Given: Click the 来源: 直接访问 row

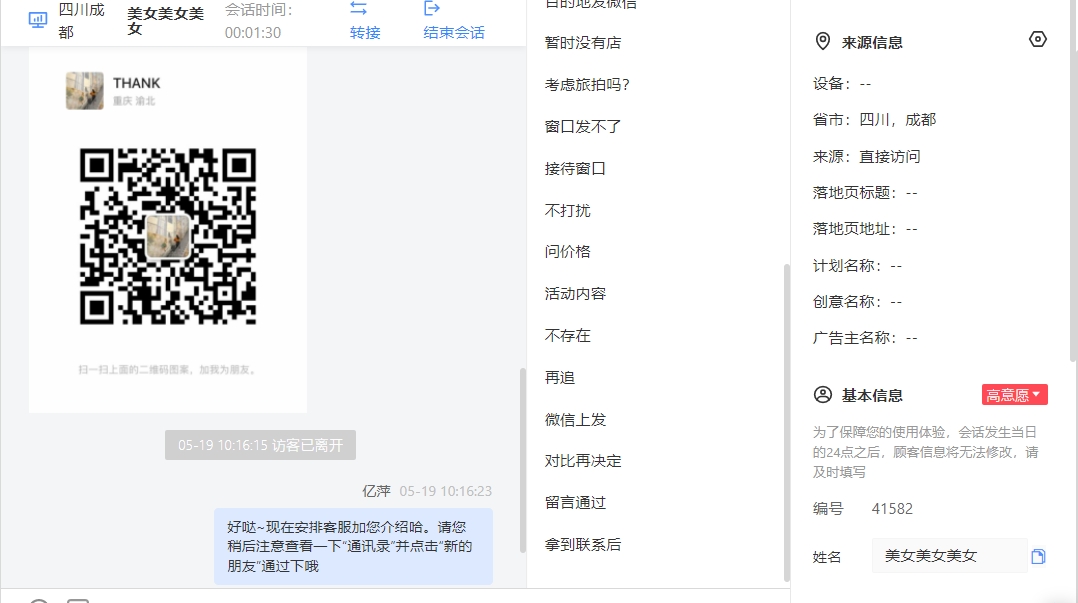Looking at the screenshot, I should [866, 157].
